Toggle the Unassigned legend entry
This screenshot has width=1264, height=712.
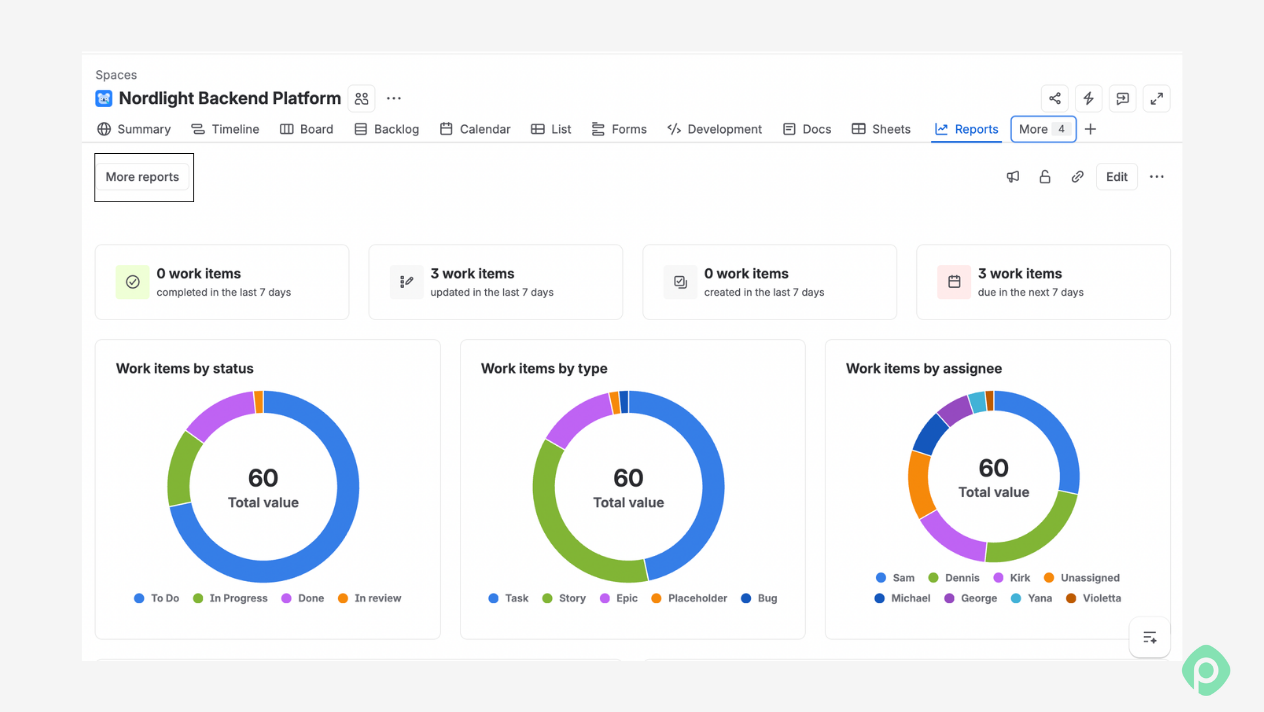1082,578
